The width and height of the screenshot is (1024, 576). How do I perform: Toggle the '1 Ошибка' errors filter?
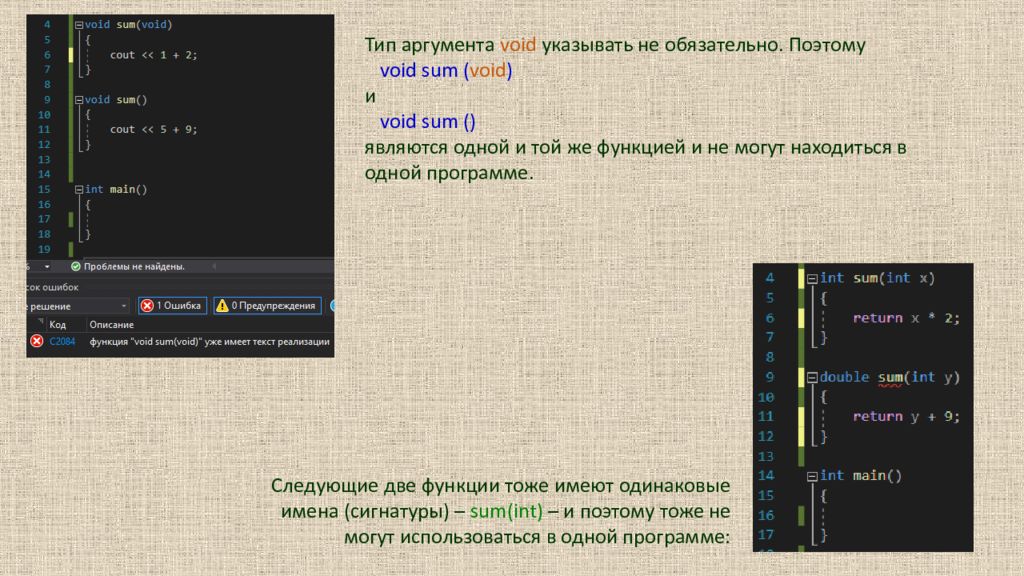(171, 306)
